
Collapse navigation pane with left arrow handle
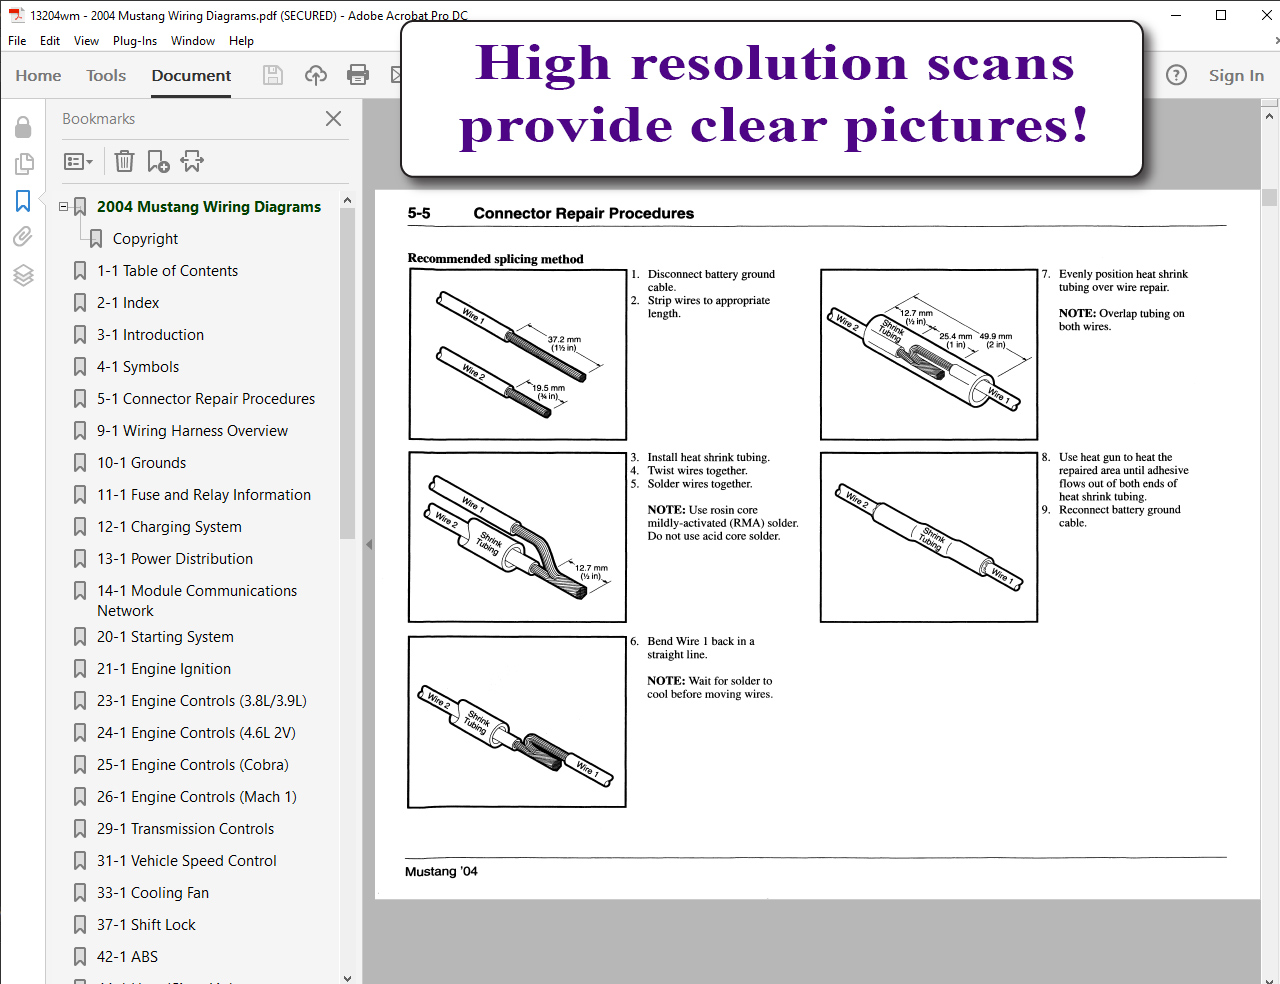click(x=368, y=544)
